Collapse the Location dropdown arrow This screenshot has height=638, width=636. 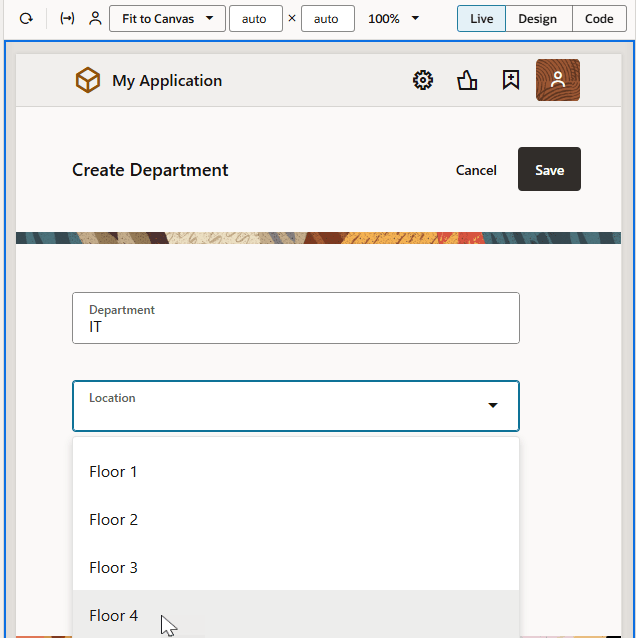(x=493, y=405)
